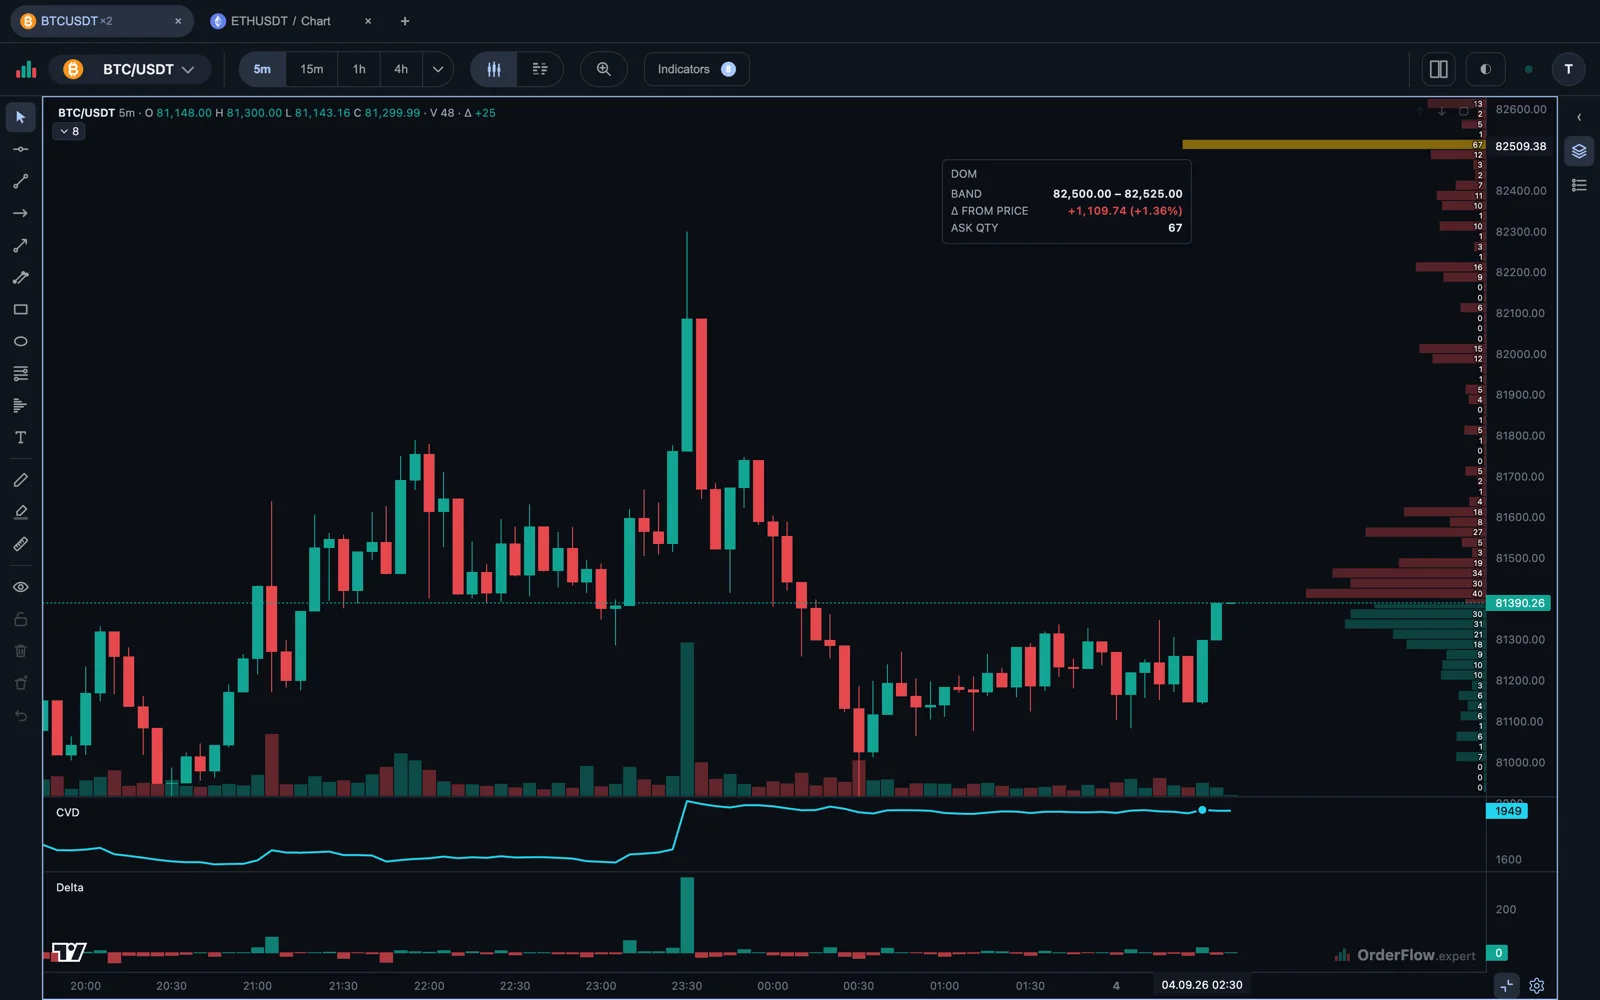This screenshot has height=1000, width=1600.
Task: Select the 1h timeframe
Action: tap(359, 69)
